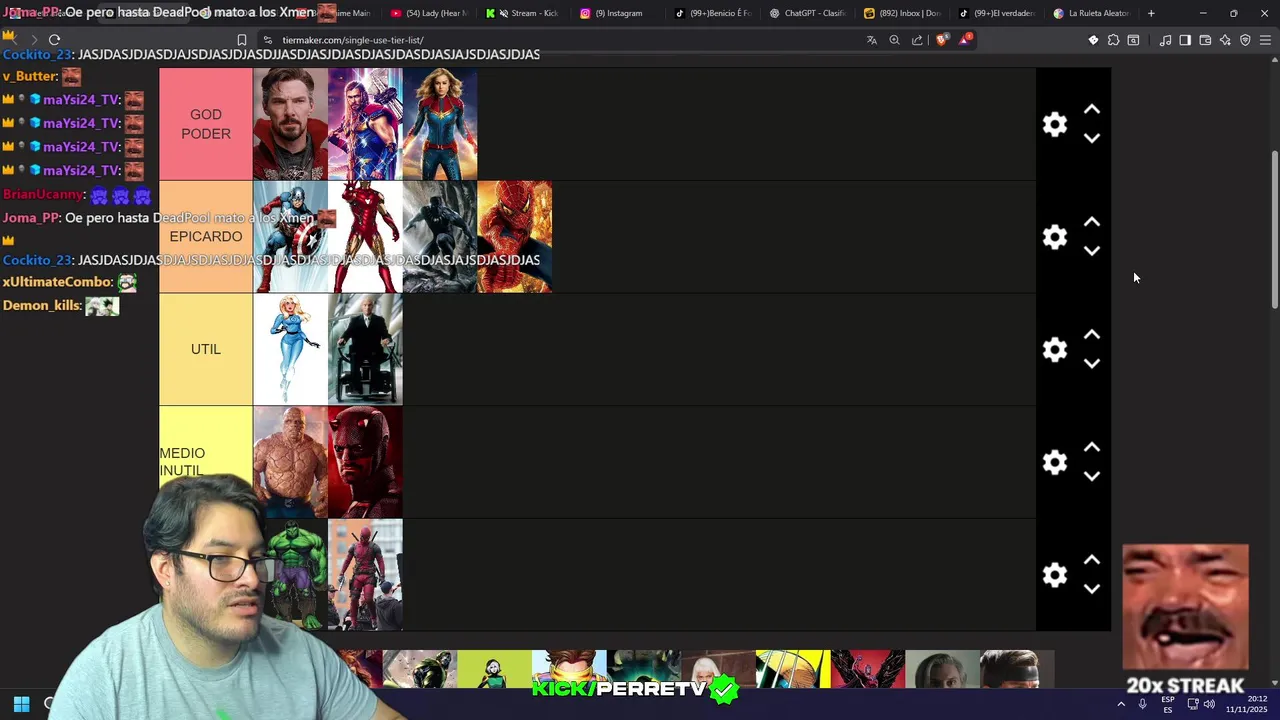Click the Deadpool image in bottom tier
The height and width of the screenshot is (720, 1280).
point(365,575)
